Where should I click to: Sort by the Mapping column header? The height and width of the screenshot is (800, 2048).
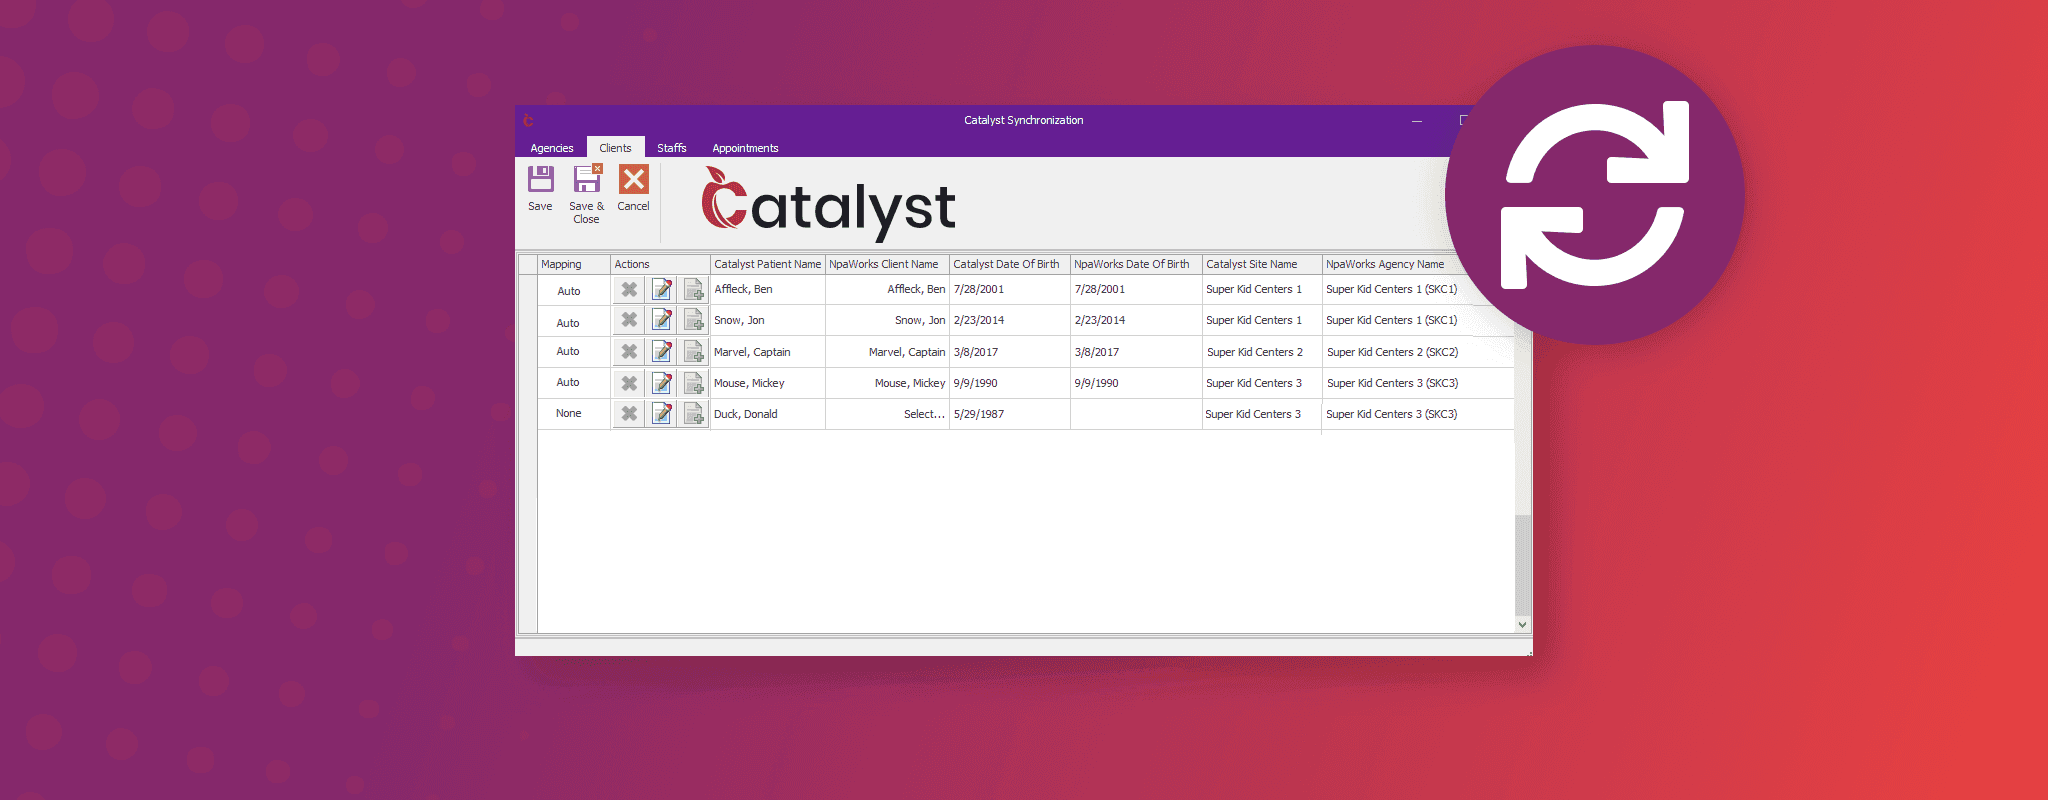pyautogui.click(x=574, y=264)
